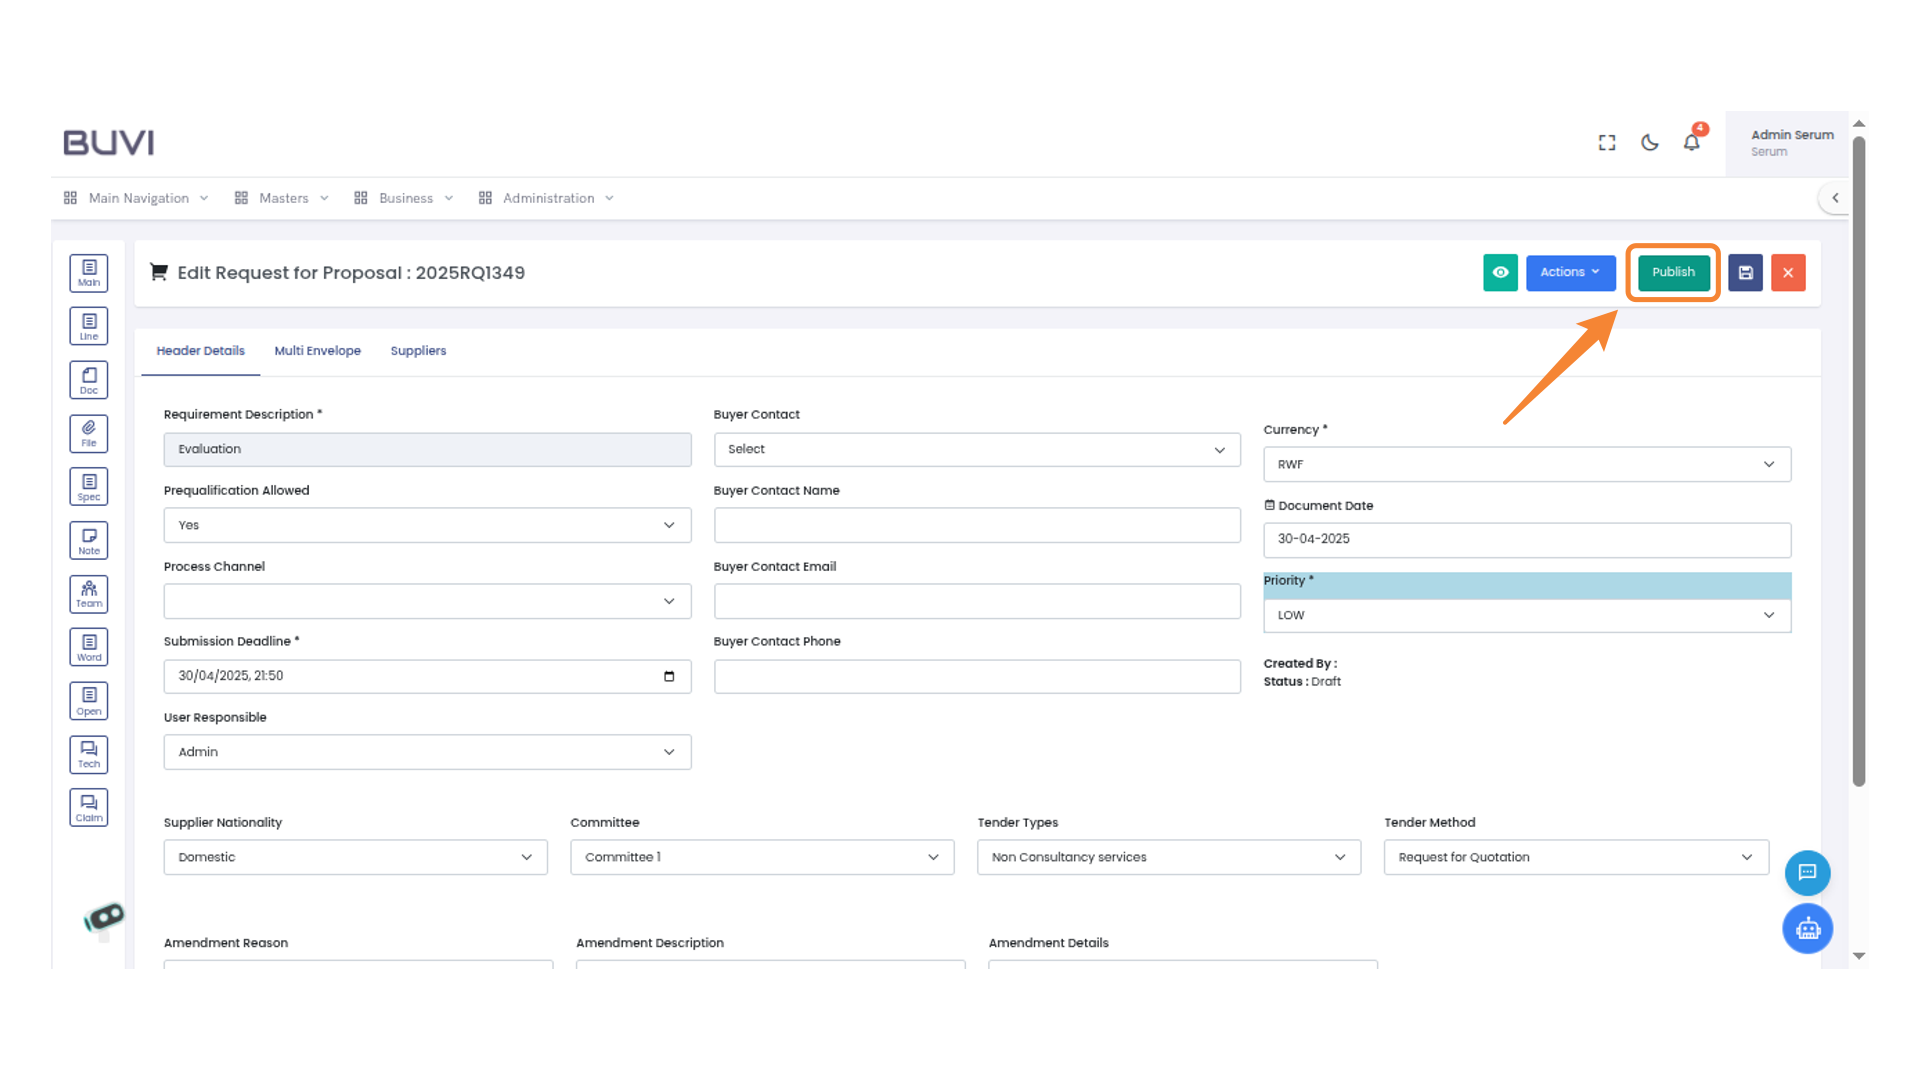Open the chatbot robot icon
1920x1080 pixels.
coord(1807,929)
